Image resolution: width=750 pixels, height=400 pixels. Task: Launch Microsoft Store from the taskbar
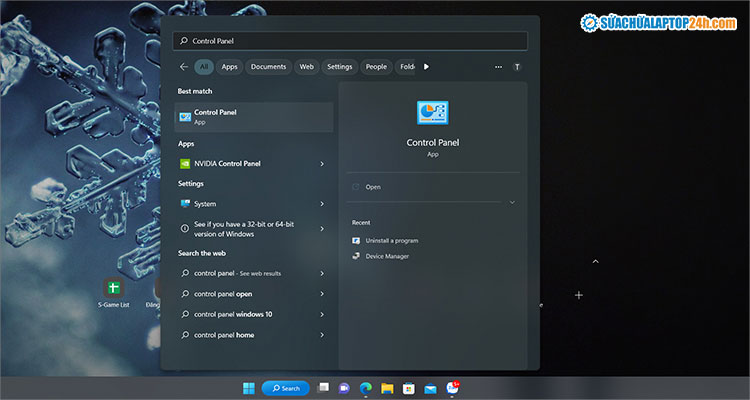click(408, 388)
